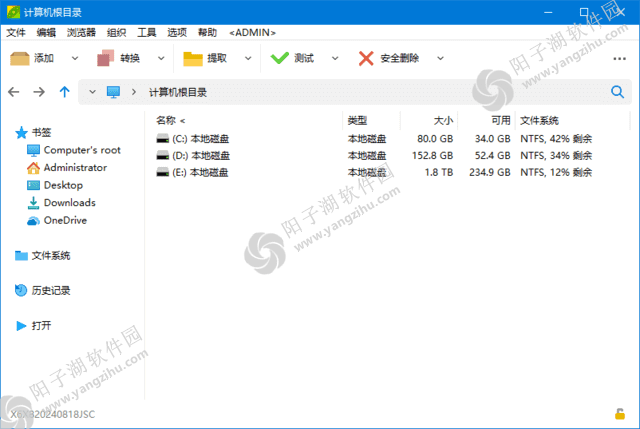Click the C: drive icon
The image size is (640, 429).
pos(162,139)
